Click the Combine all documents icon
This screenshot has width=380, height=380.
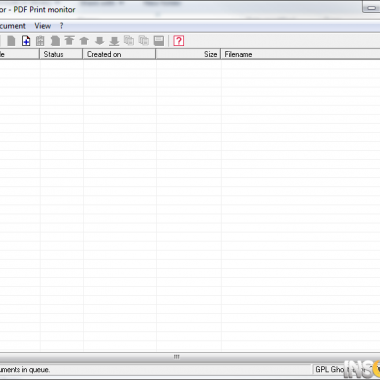(144, 41)
